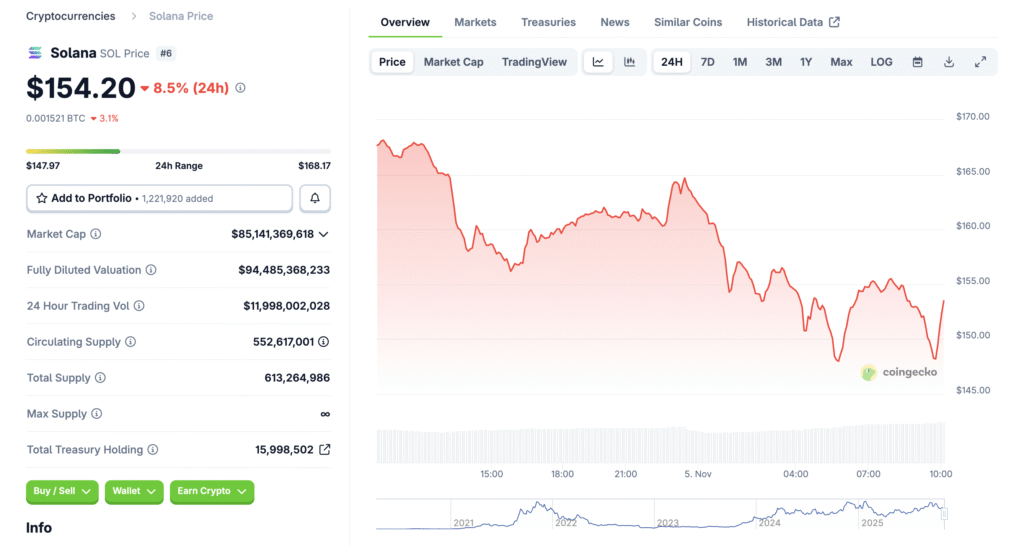This screenshot has height=546, width=1024.
Task: Toggle LOG scale on the chart
Action: tap(881, 62)
